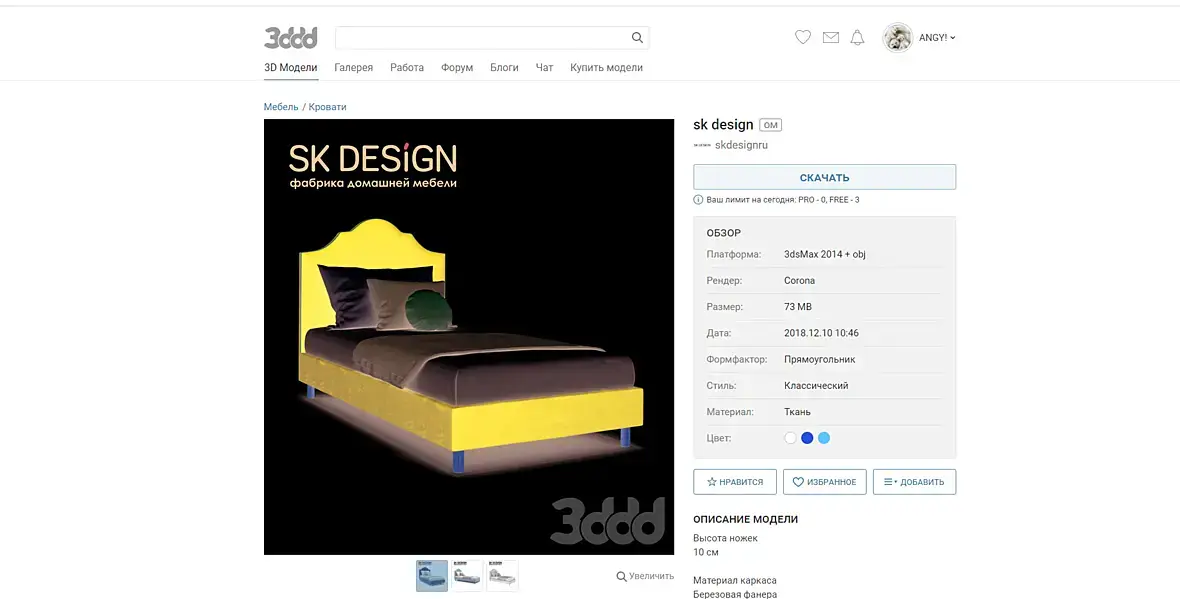This screenshot has height=599, width=1180.
Task: Click the search magnifier icon
Action: [x=637, y=38]
